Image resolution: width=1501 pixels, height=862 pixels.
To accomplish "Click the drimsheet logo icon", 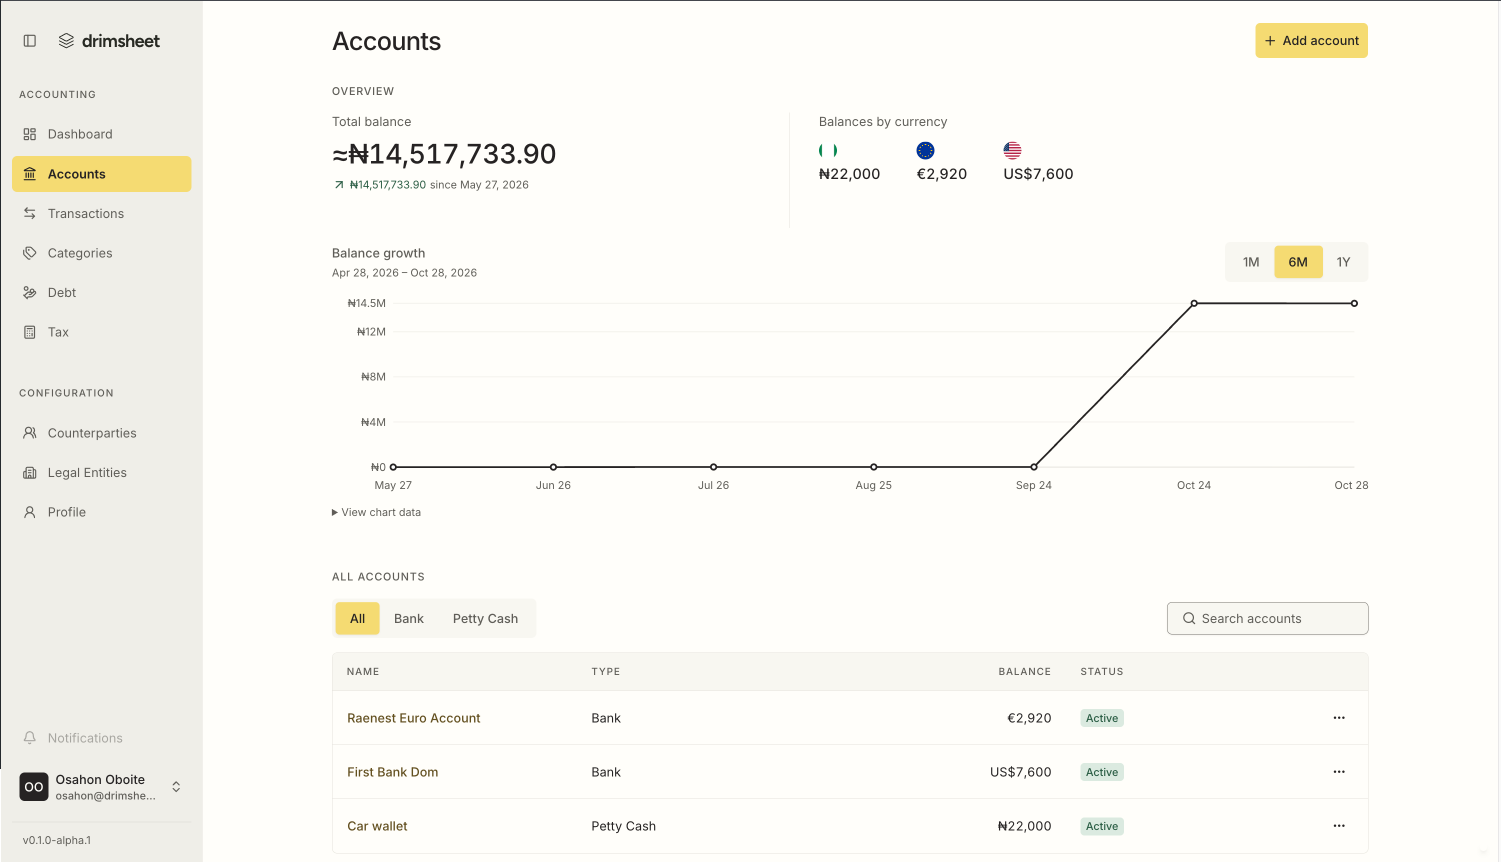I will (66, 41).
